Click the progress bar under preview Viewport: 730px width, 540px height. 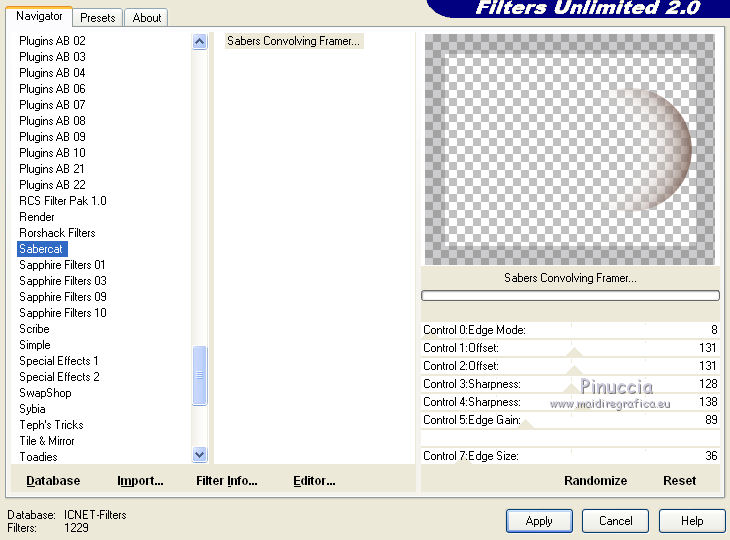pos(570,296)
